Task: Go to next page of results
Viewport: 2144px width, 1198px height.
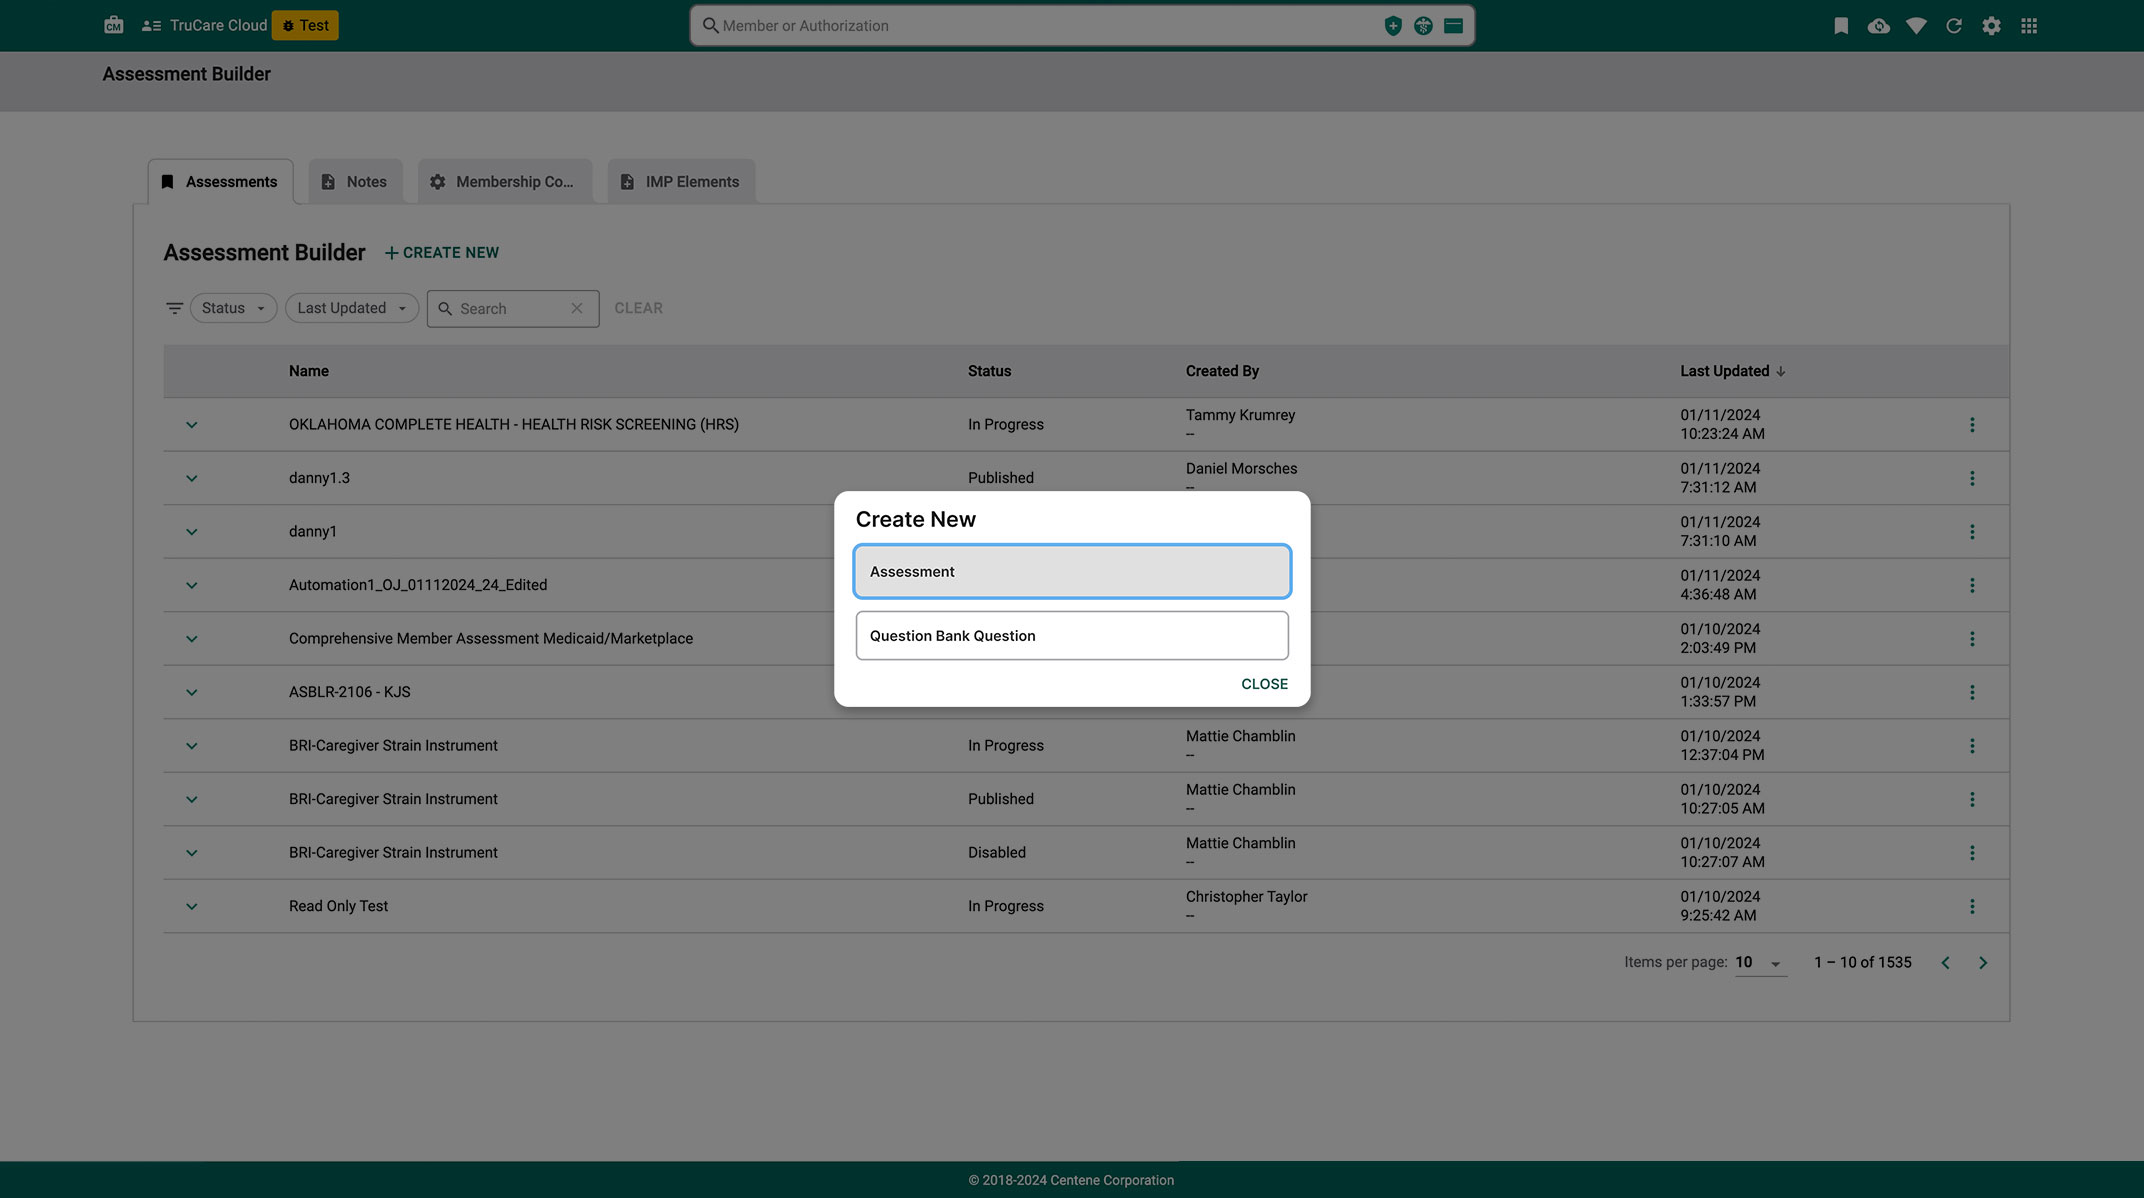Action: click(x=1983, y=963)
